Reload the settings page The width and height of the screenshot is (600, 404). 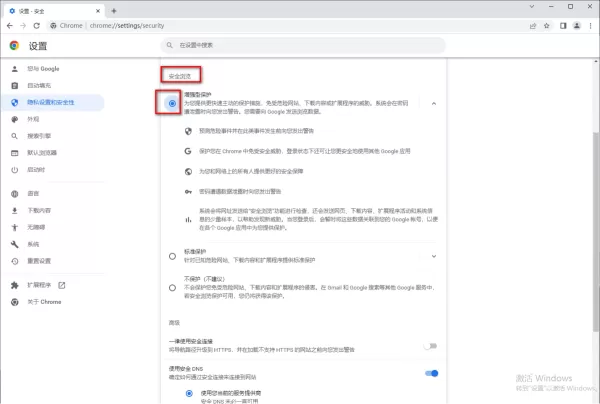click(x=36, y=26)
